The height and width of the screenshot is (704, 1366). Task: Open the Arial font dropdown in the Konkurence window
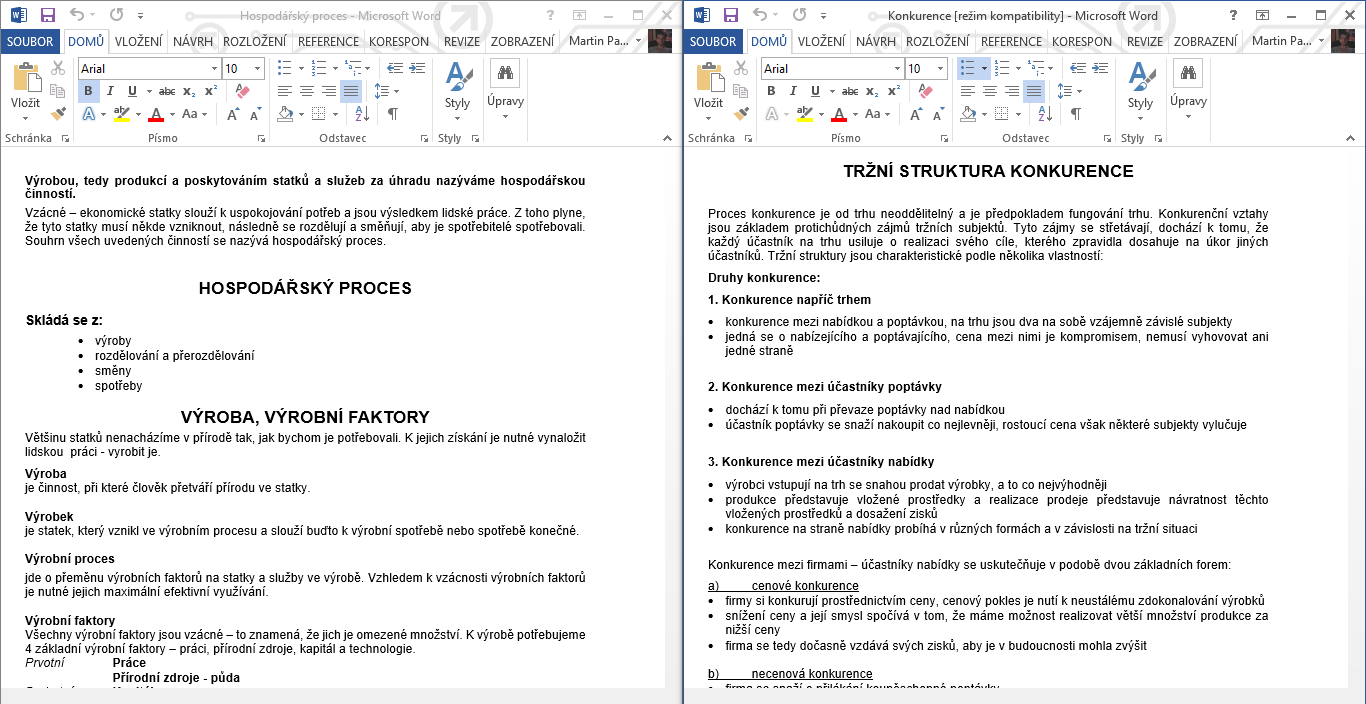(x=895, y=69)
